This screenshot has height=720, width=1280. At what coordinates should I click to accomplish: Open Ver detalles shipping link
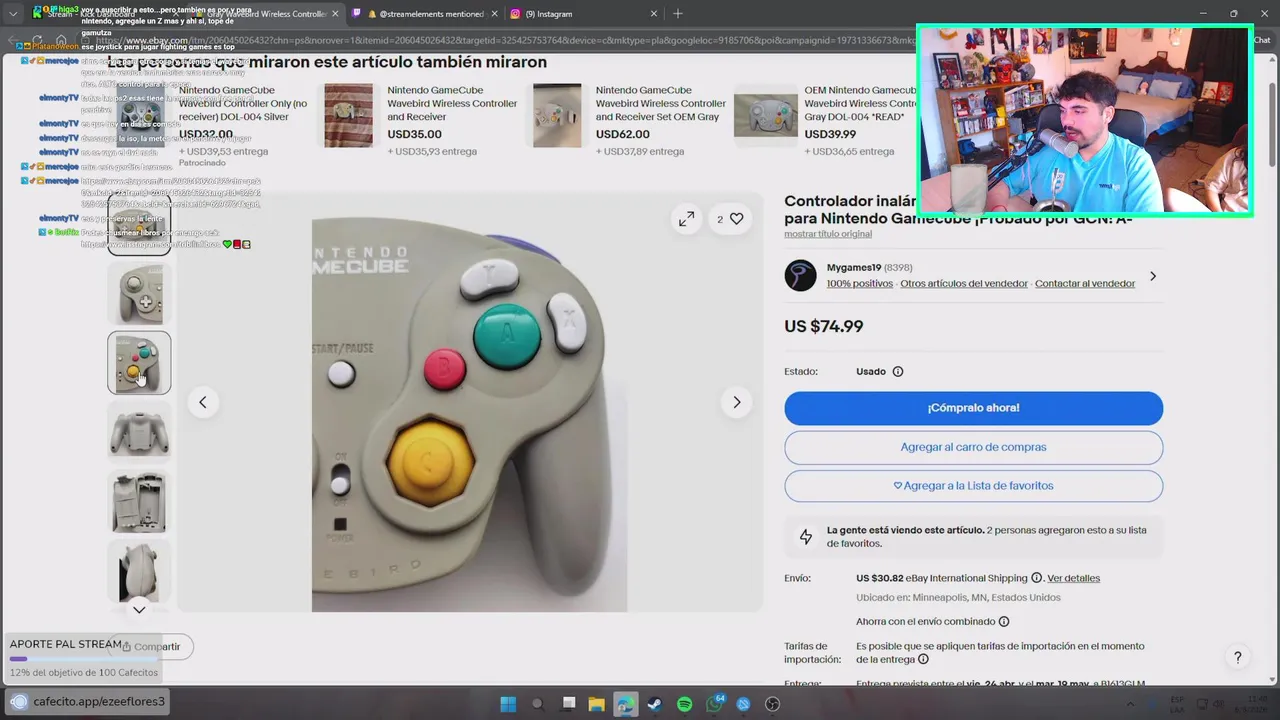[1073, 578]
